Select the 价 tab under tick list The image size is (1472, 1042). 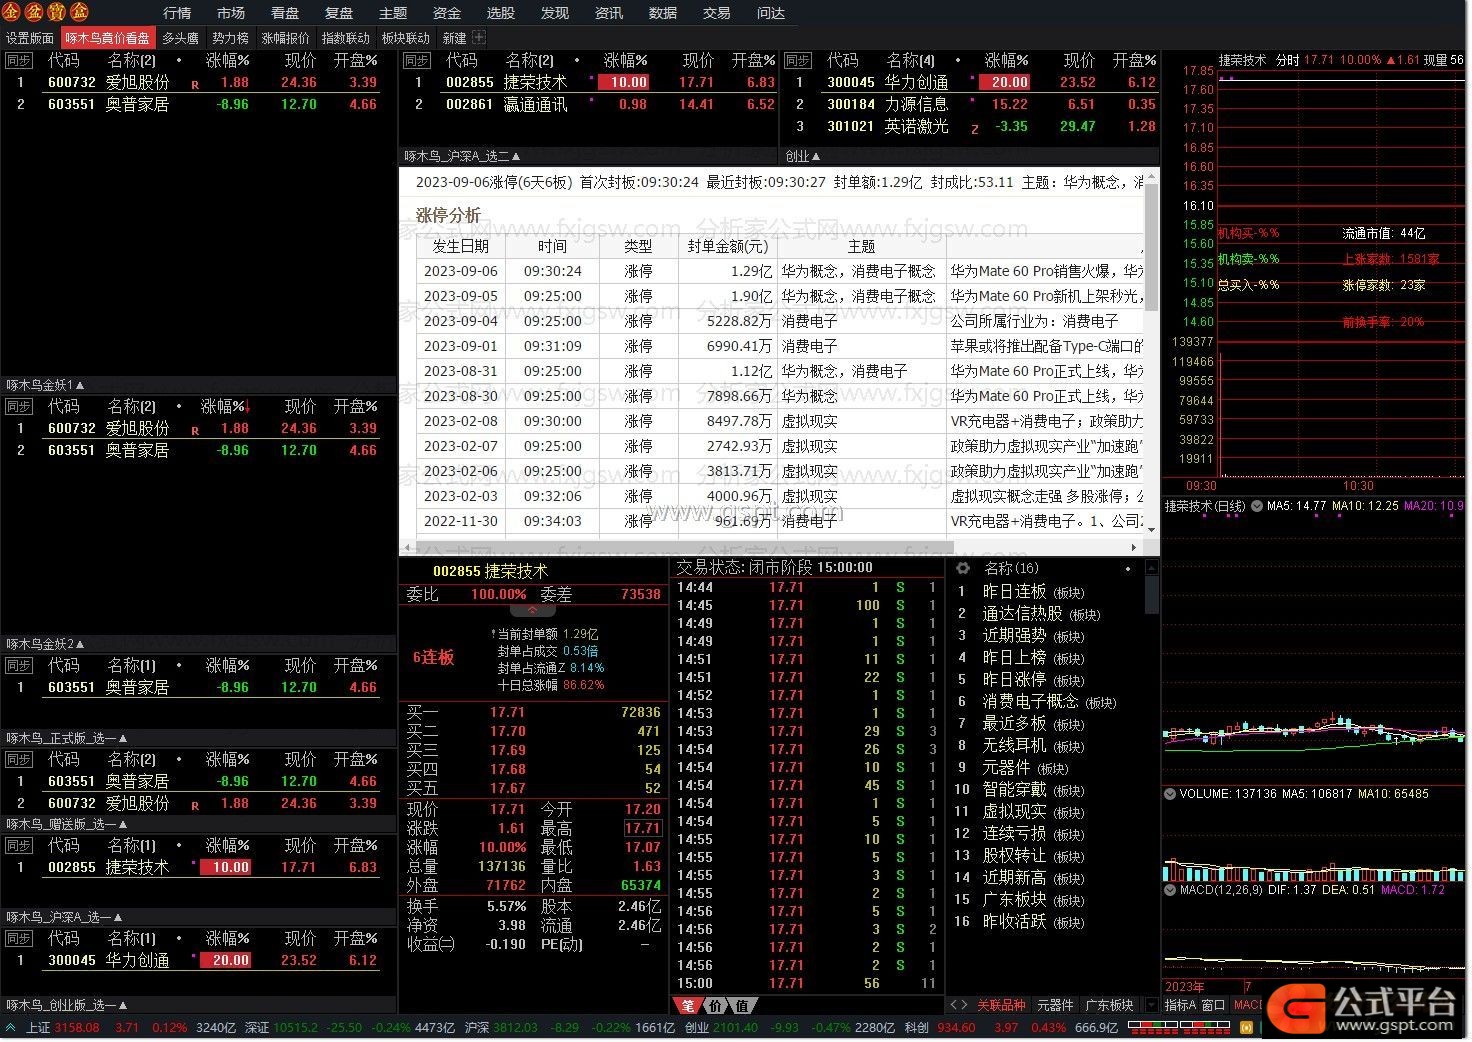pyautogui.click(x=715, y=1006)
